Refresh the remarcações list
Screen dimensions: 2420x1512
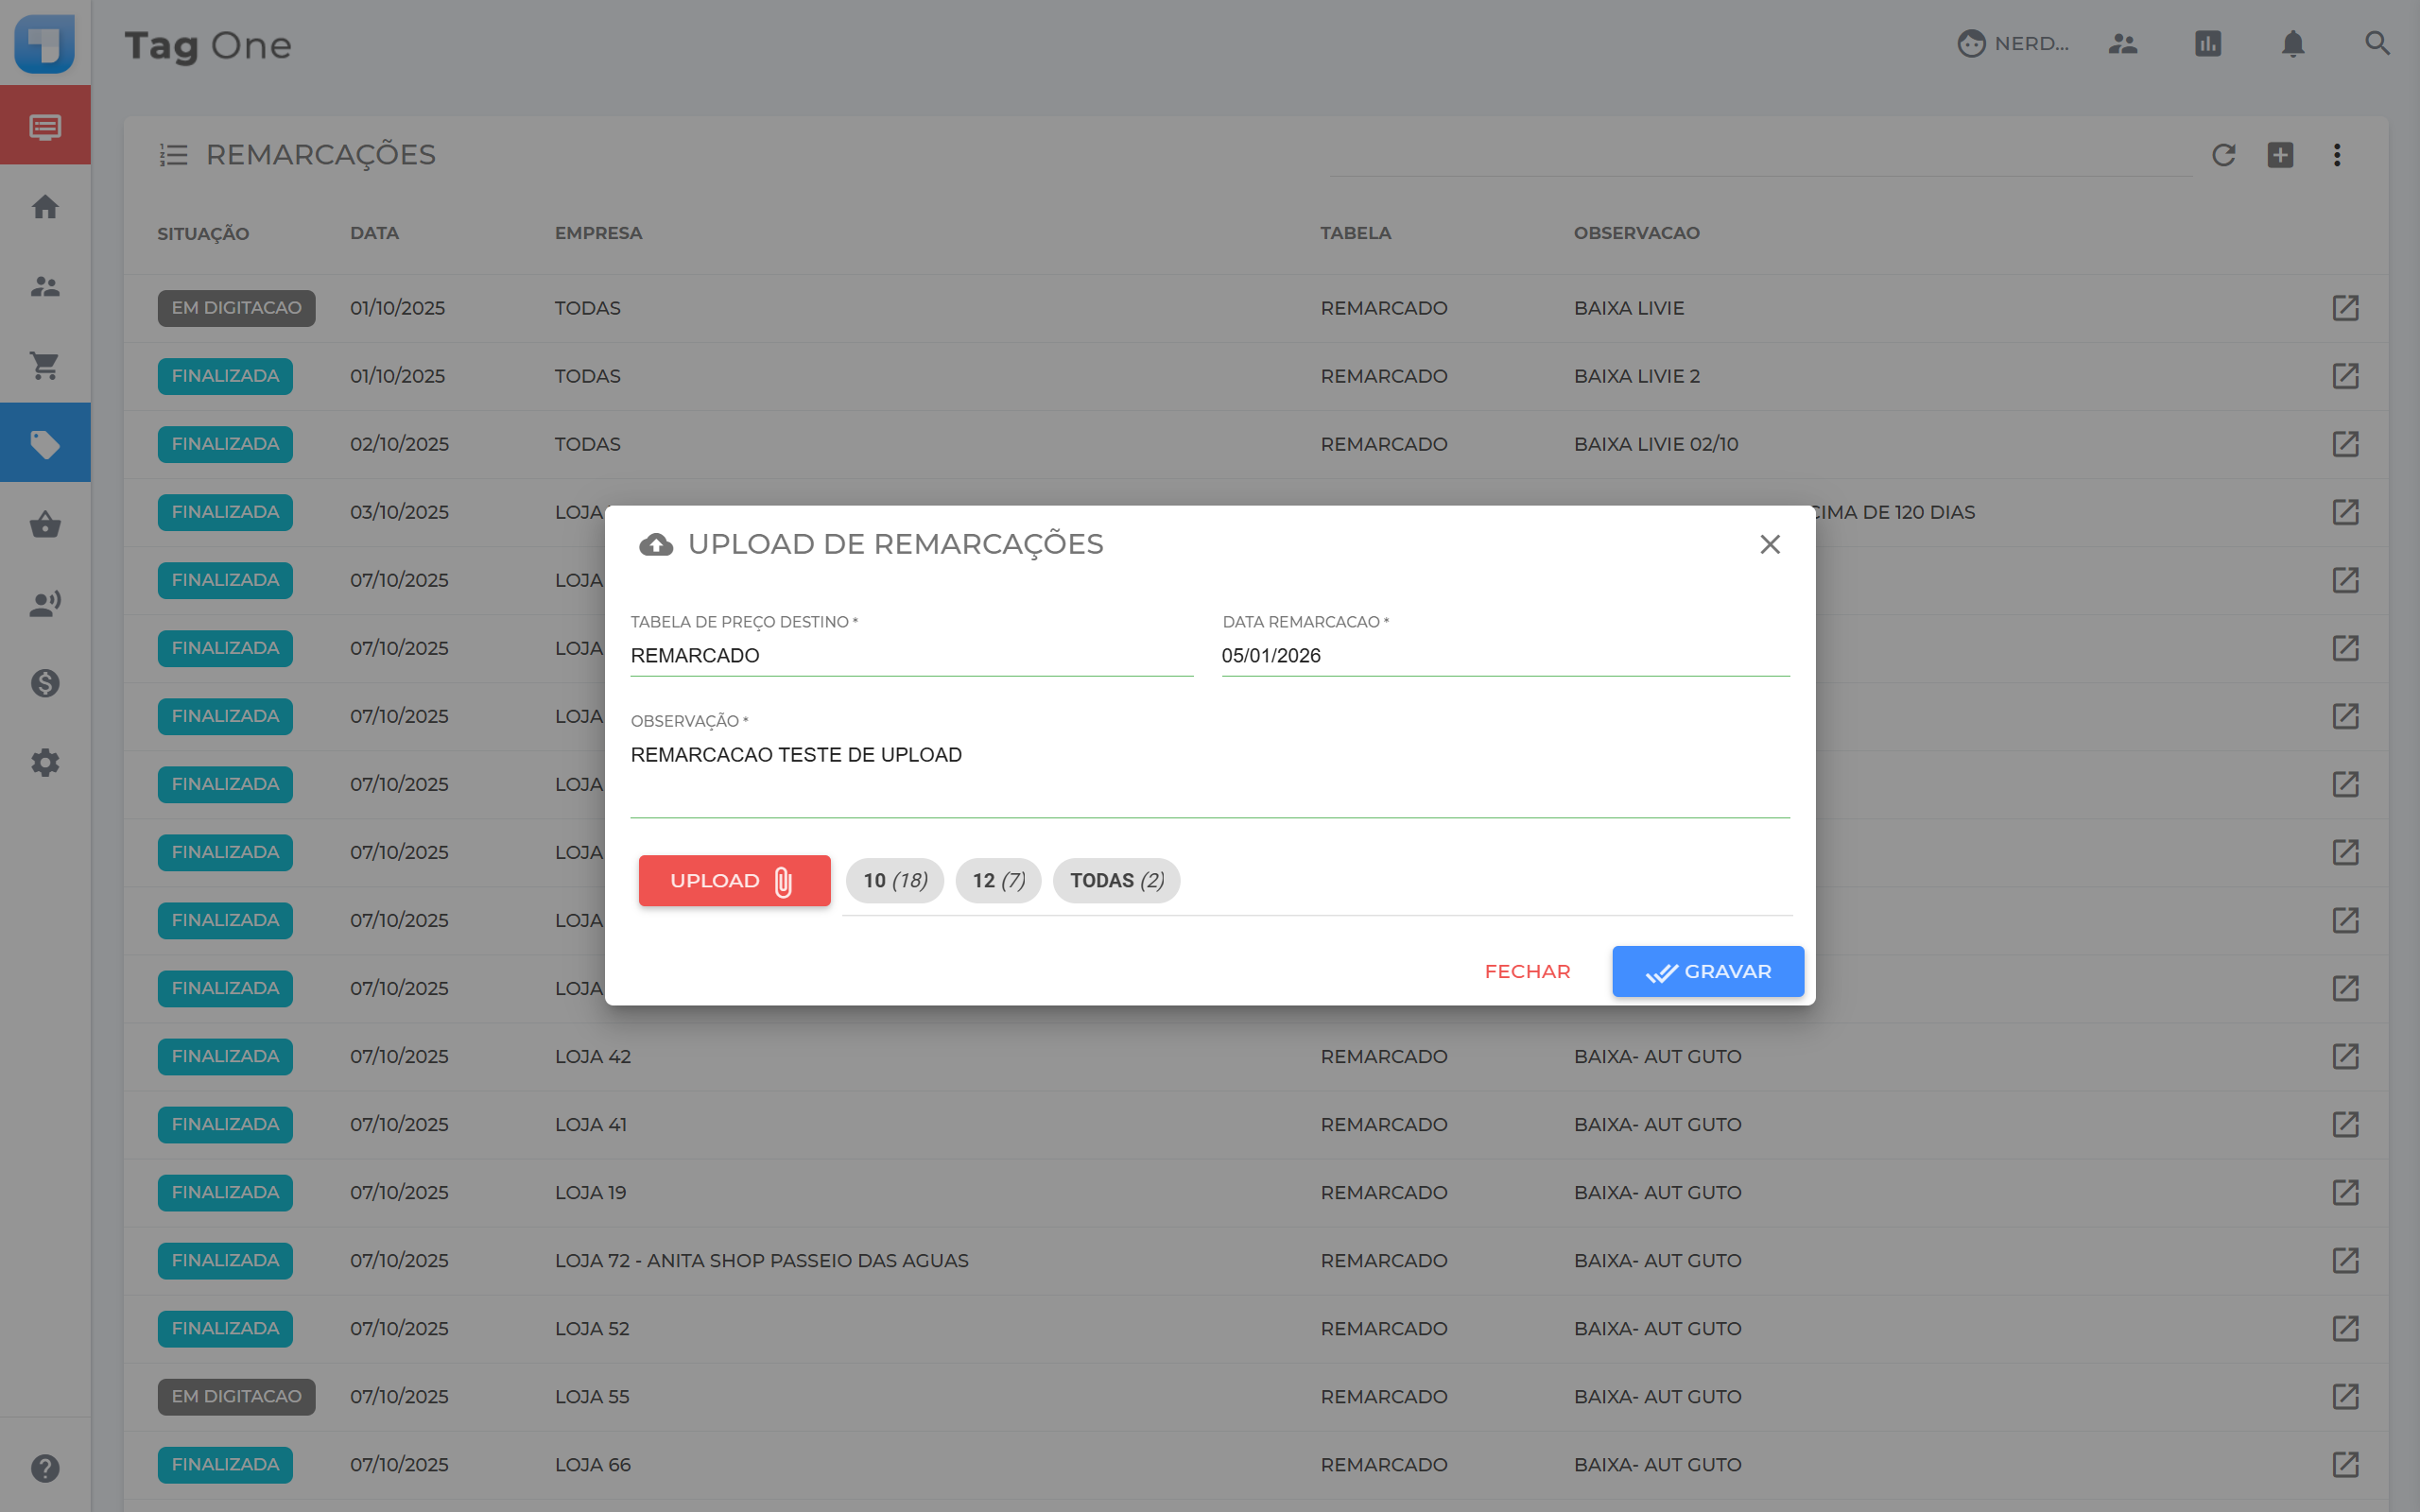pyautogui.click(x=2223, y=155)
